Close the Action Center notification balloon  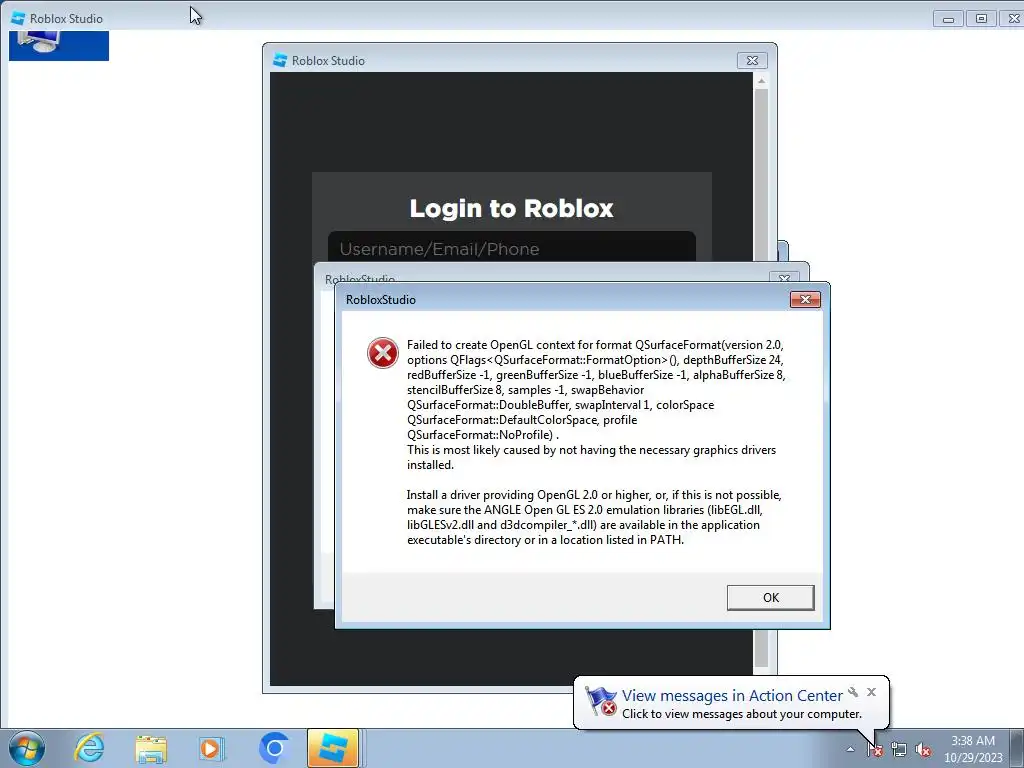(871, 692)
